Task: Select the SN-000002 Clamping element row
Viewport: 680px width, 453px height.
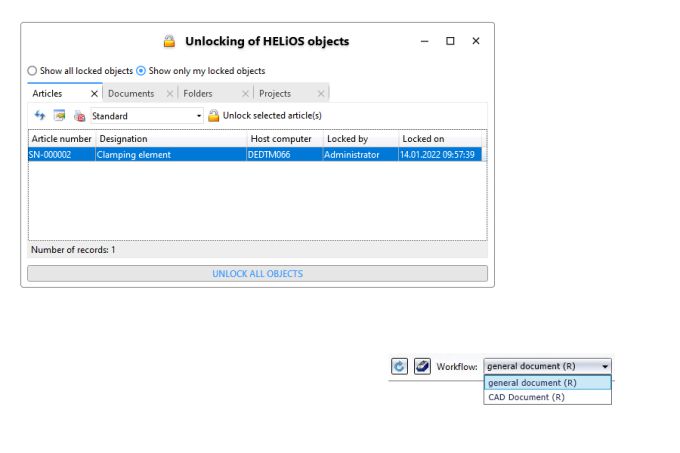Action: [x=255, y=155]
